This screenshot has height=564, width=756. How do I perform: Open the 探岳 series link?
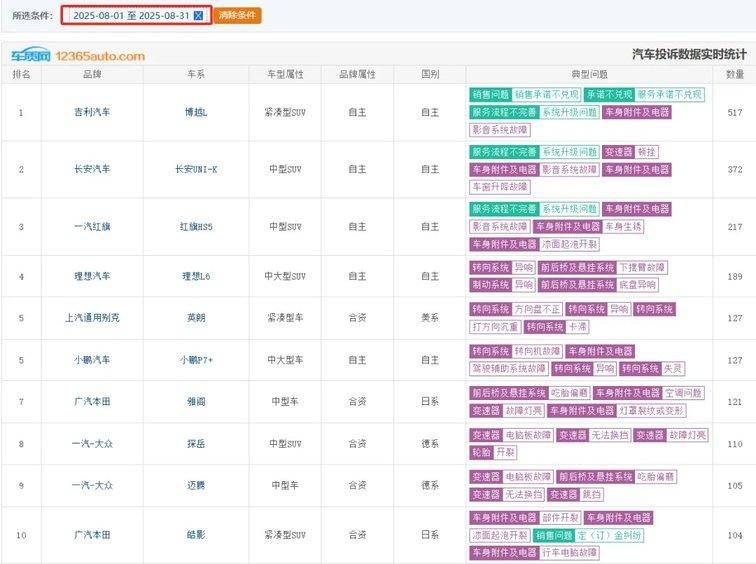(x=196, y=443)
